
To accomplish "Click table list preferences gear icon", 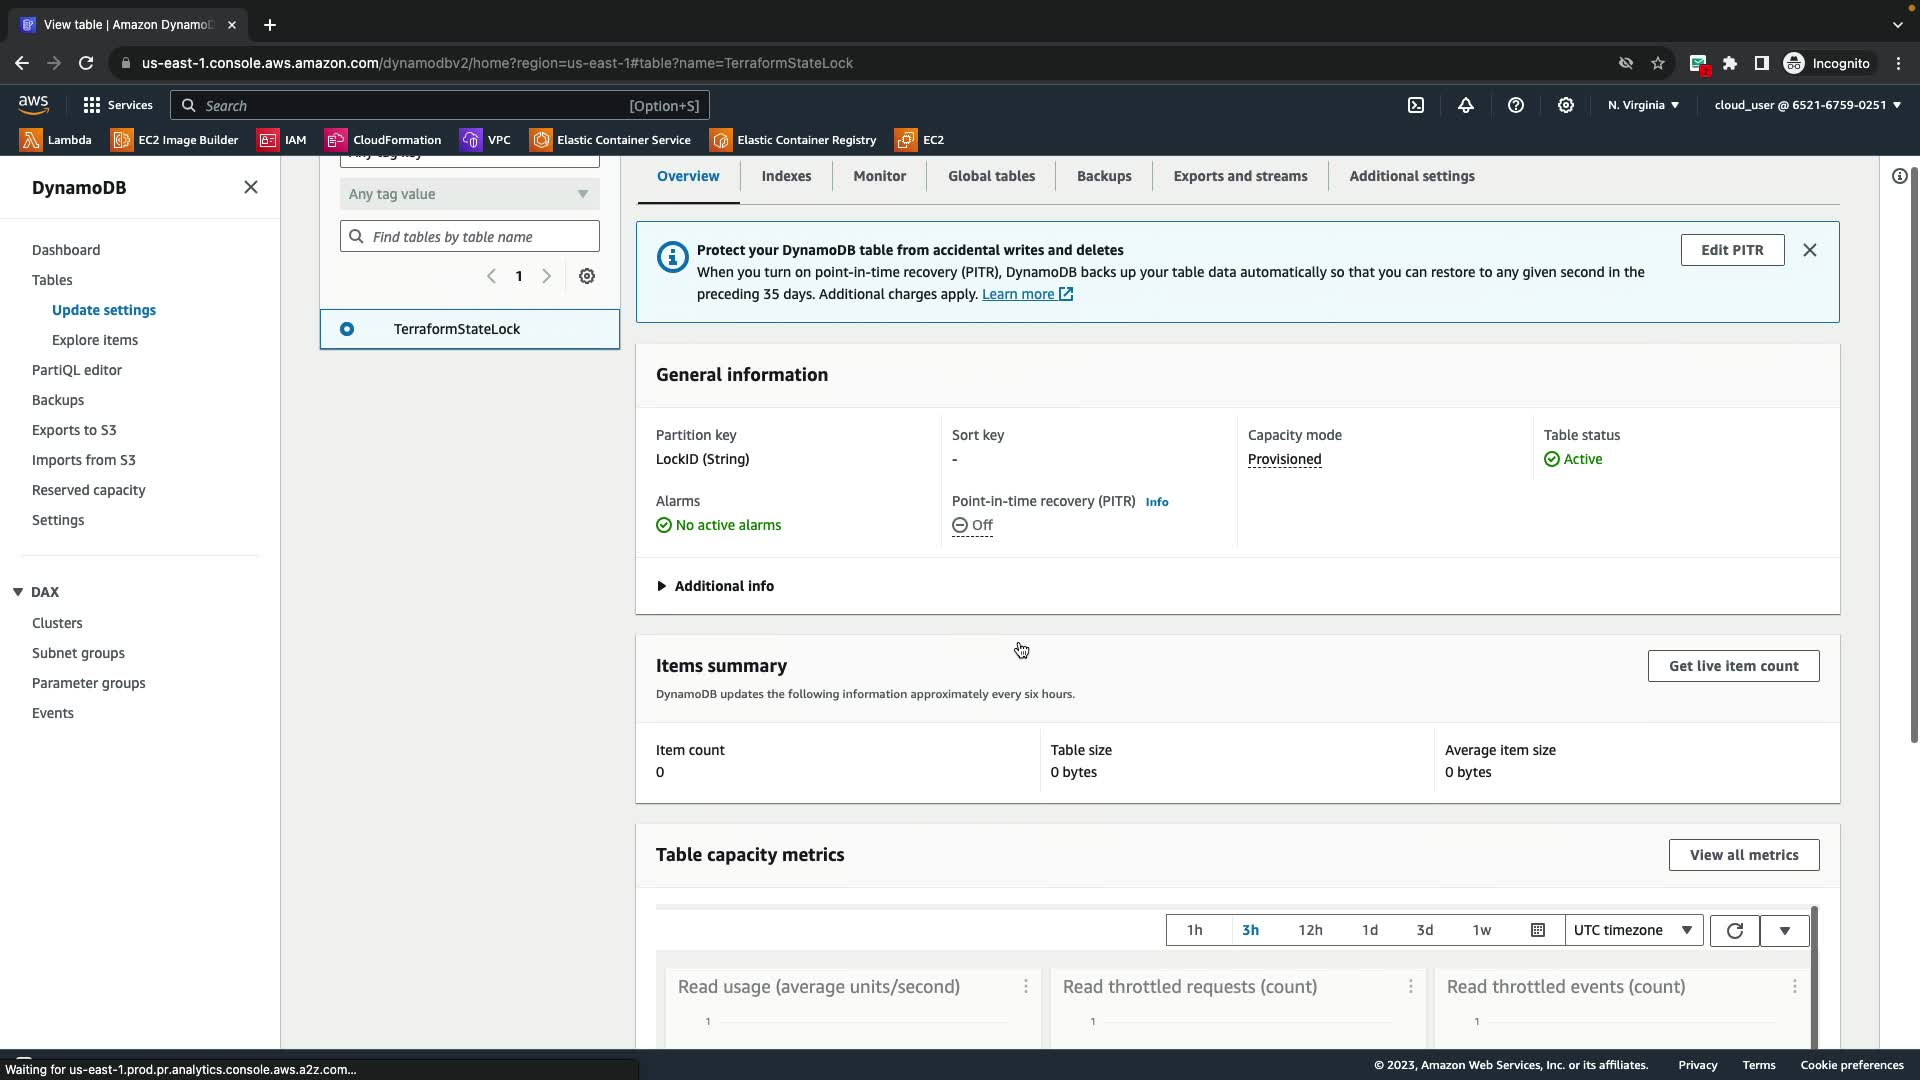I will point(587,276).
